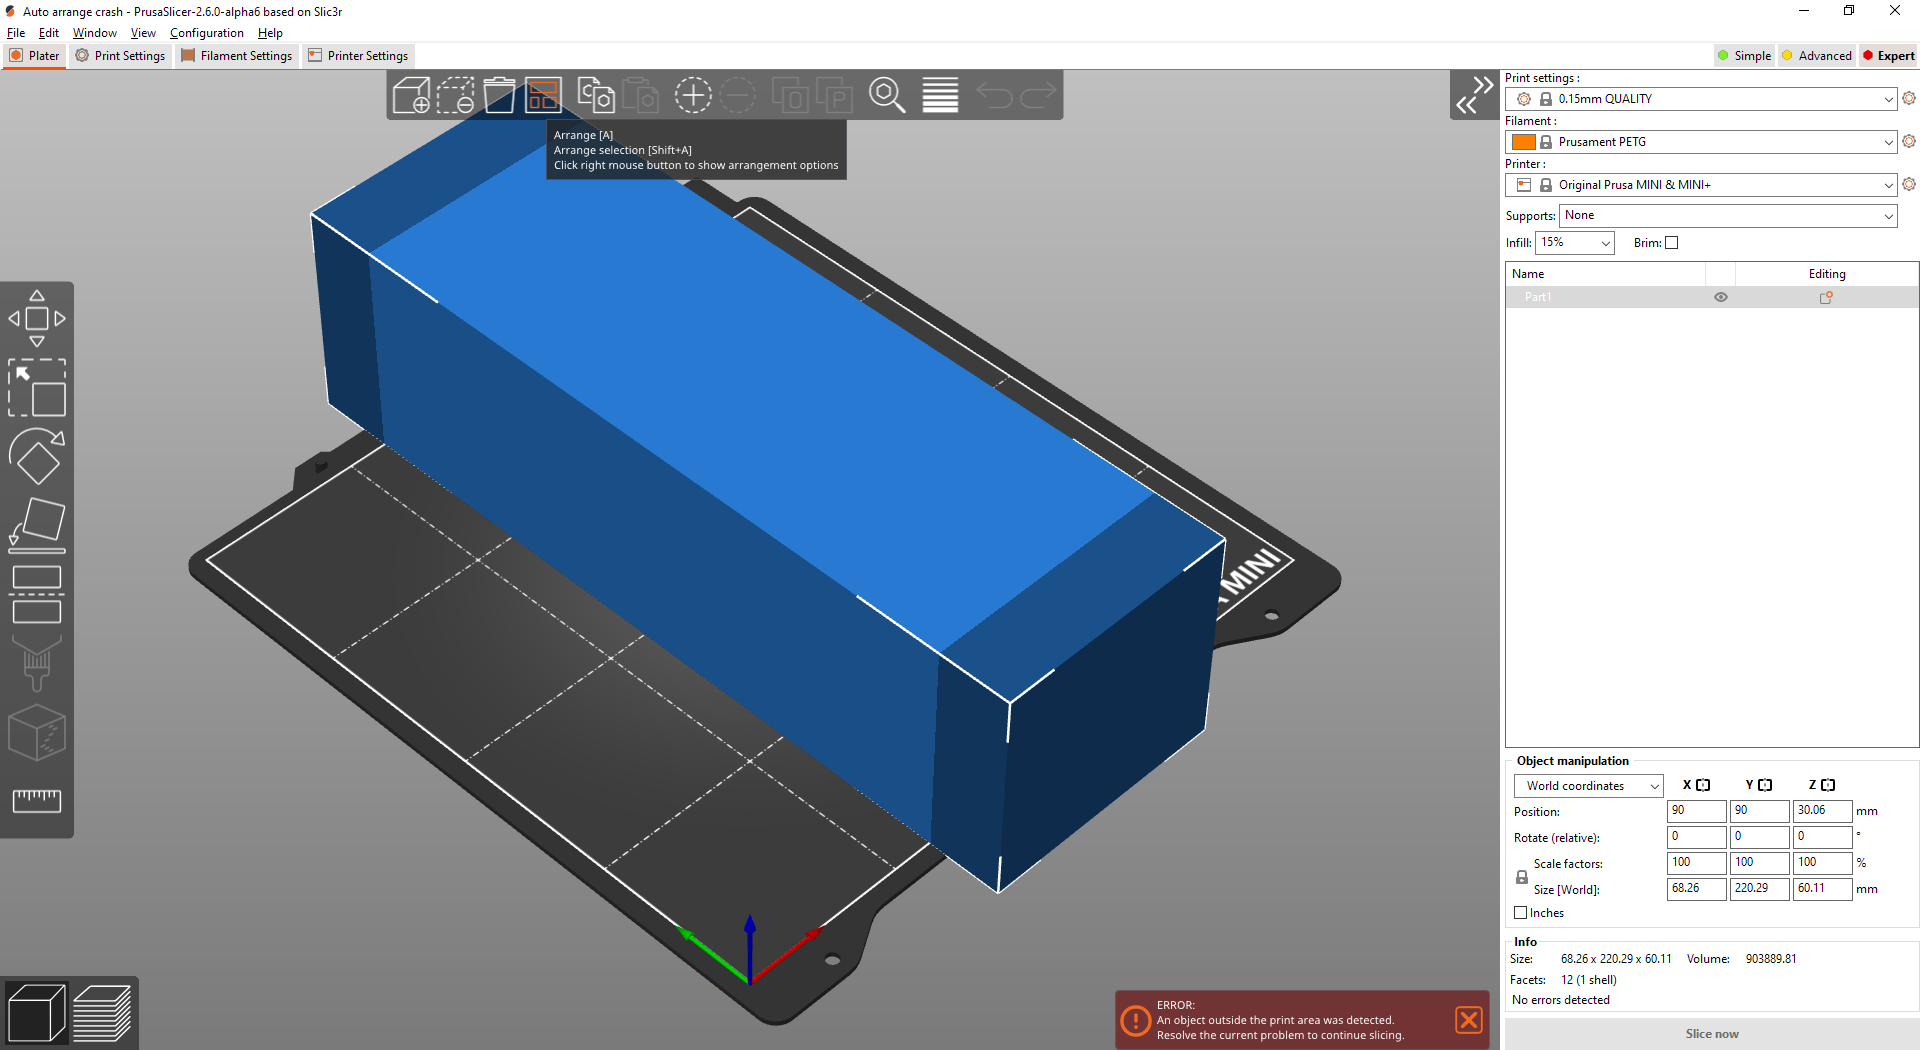The image size is (1920, 1050).
Task: Select Advanced mode
Action: 1817,56
